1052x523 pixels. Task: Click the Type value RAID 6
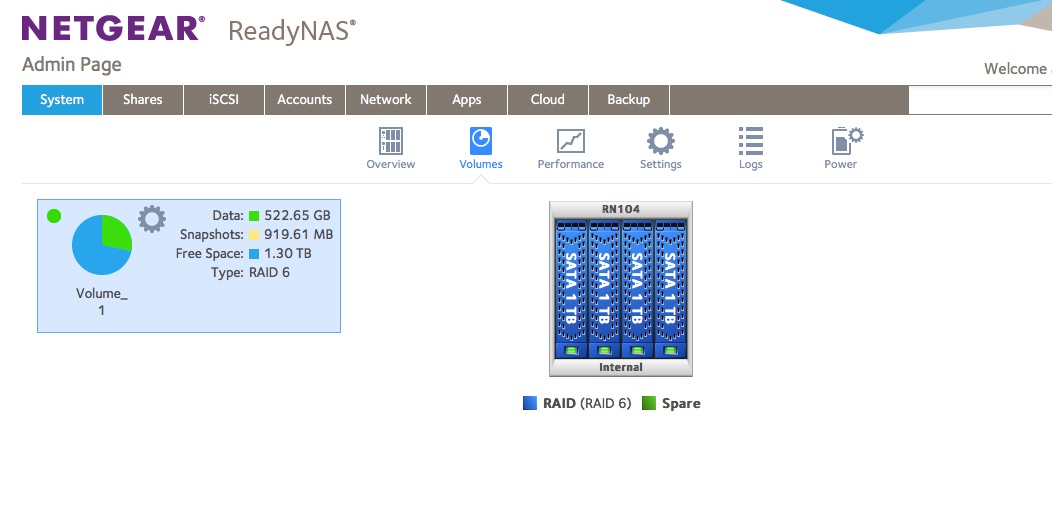269,272
